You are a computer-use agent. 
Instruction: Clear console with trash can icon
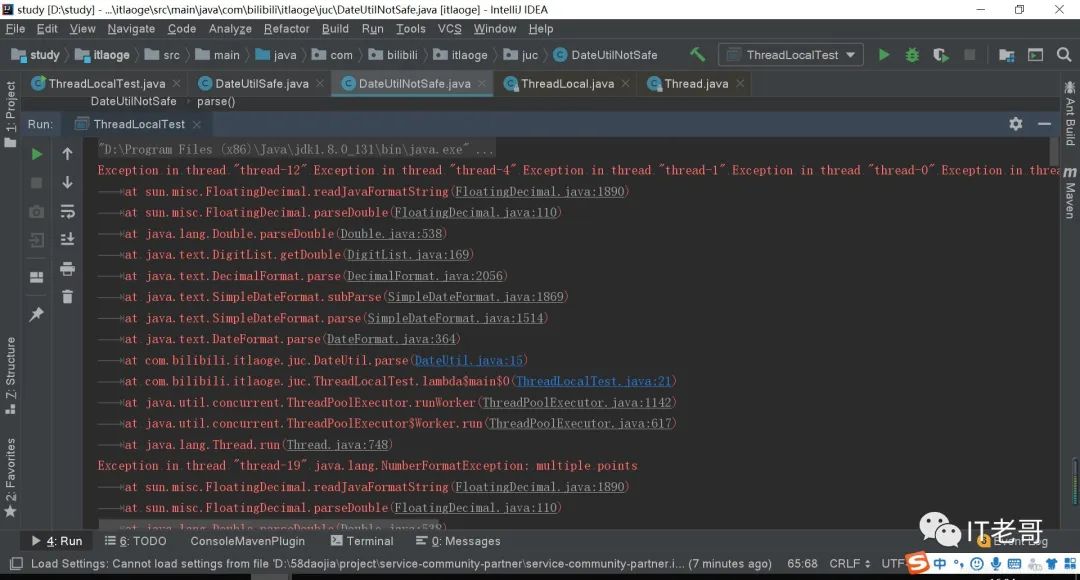[x=68, y=297]
